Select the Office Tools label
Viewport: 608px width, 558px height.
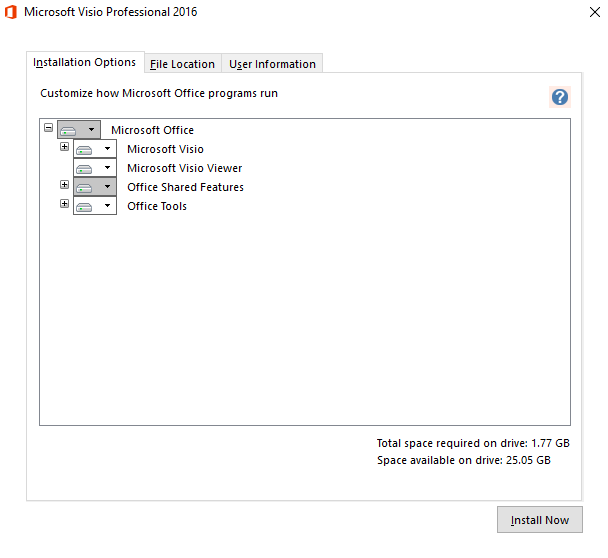coord(157,206)
